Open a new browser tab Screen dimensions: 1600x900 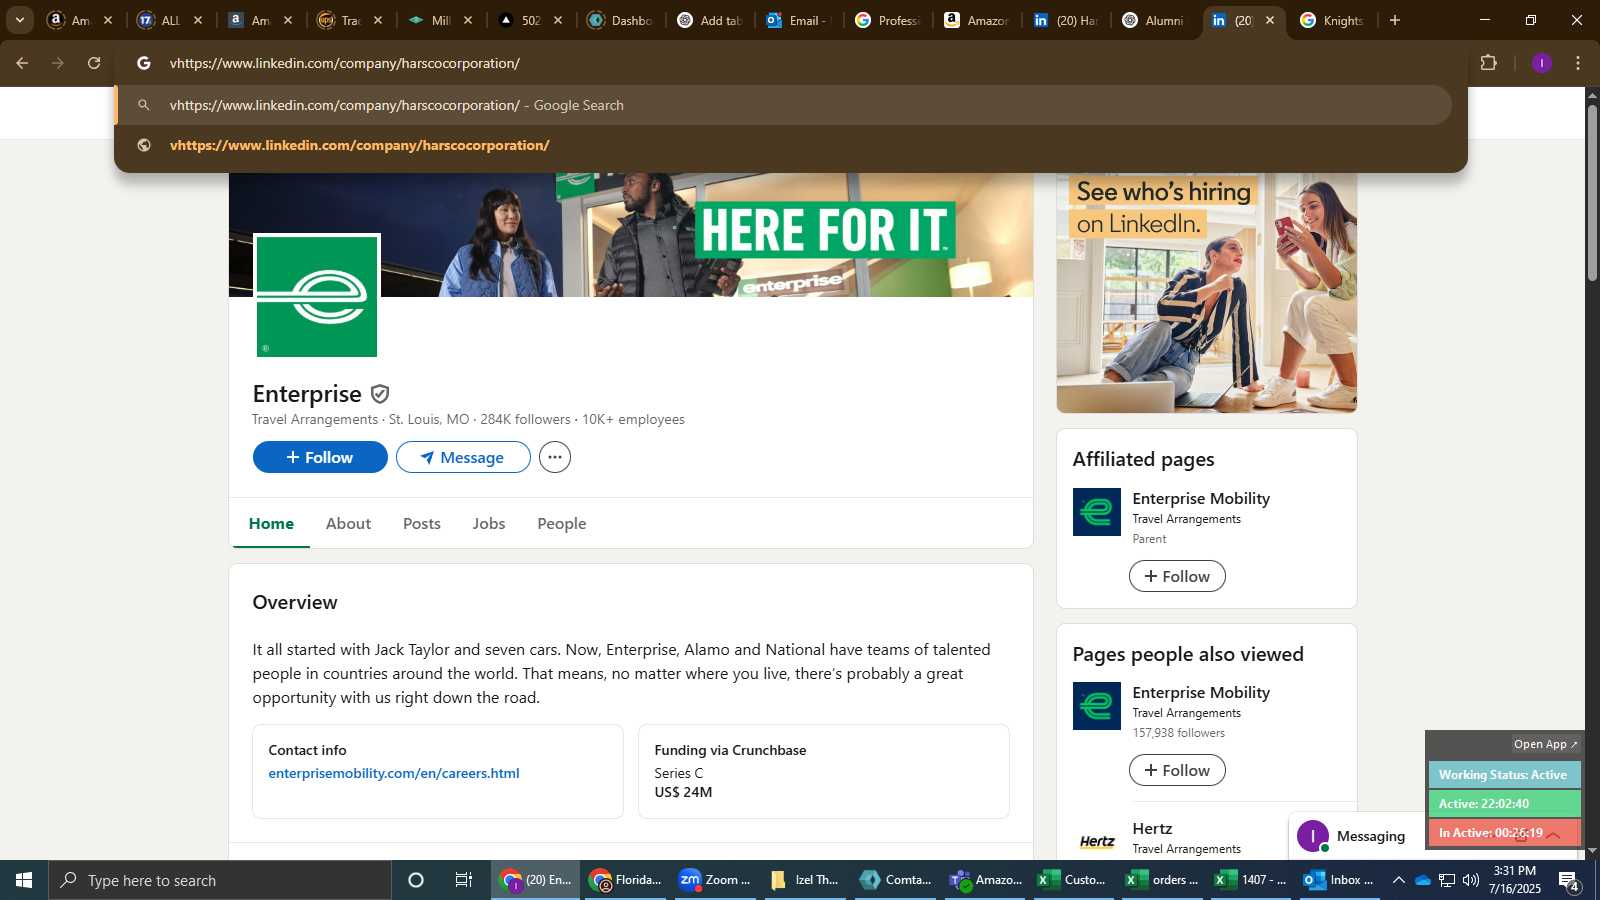pos(1395,20)
